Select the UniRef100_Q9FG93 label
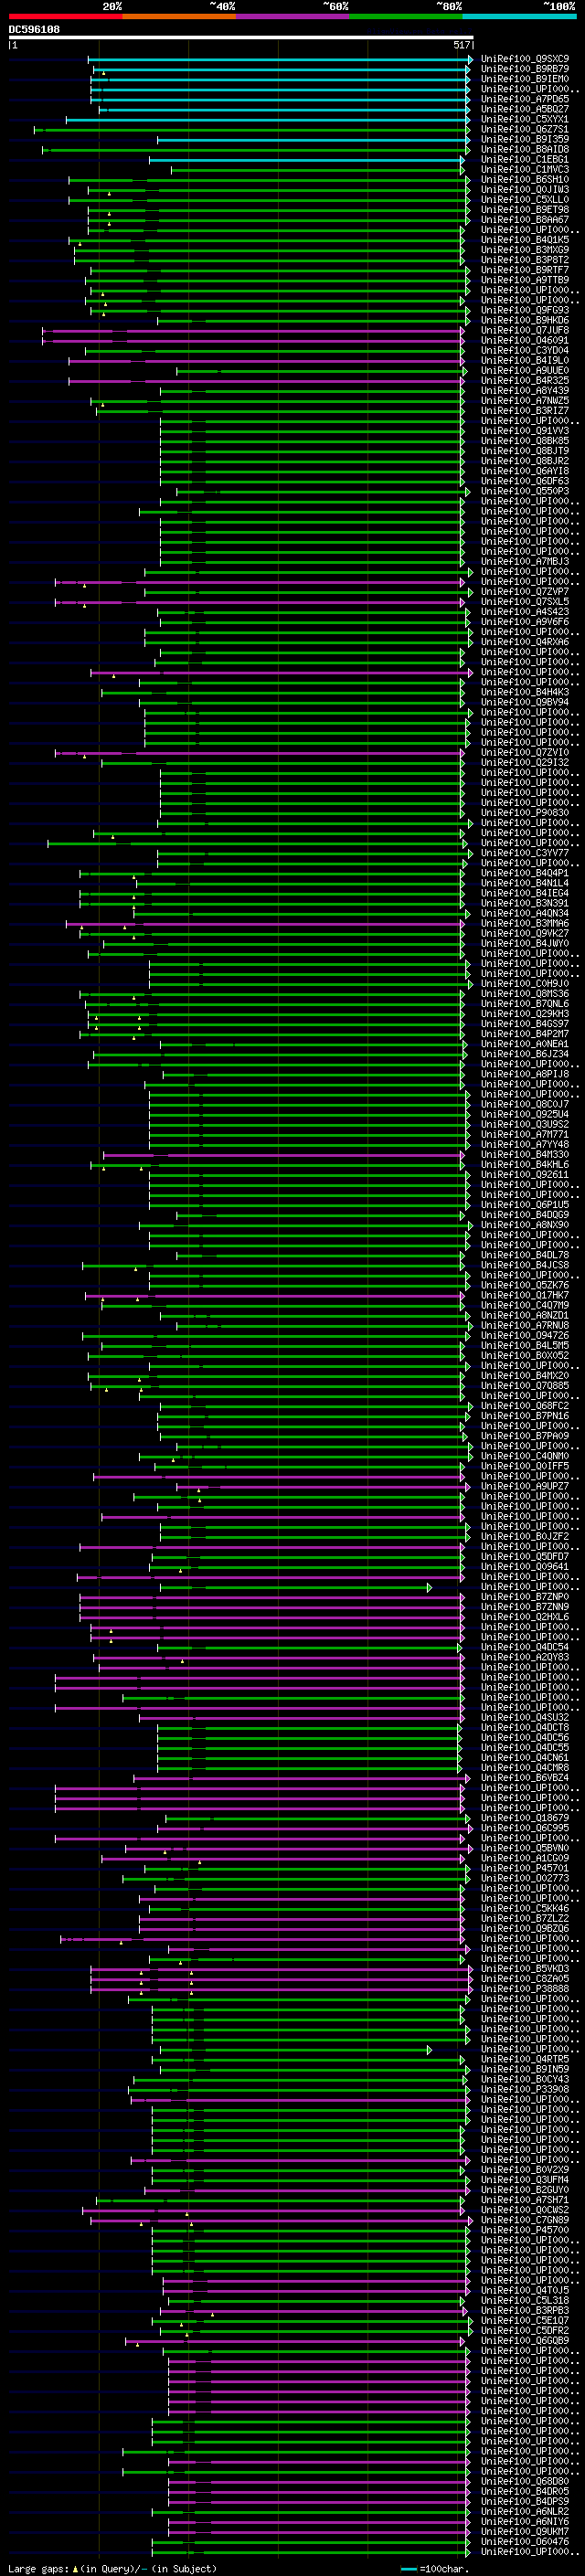Image resolution: width=585 pixels, height=2576 pixels. (524, 310)
